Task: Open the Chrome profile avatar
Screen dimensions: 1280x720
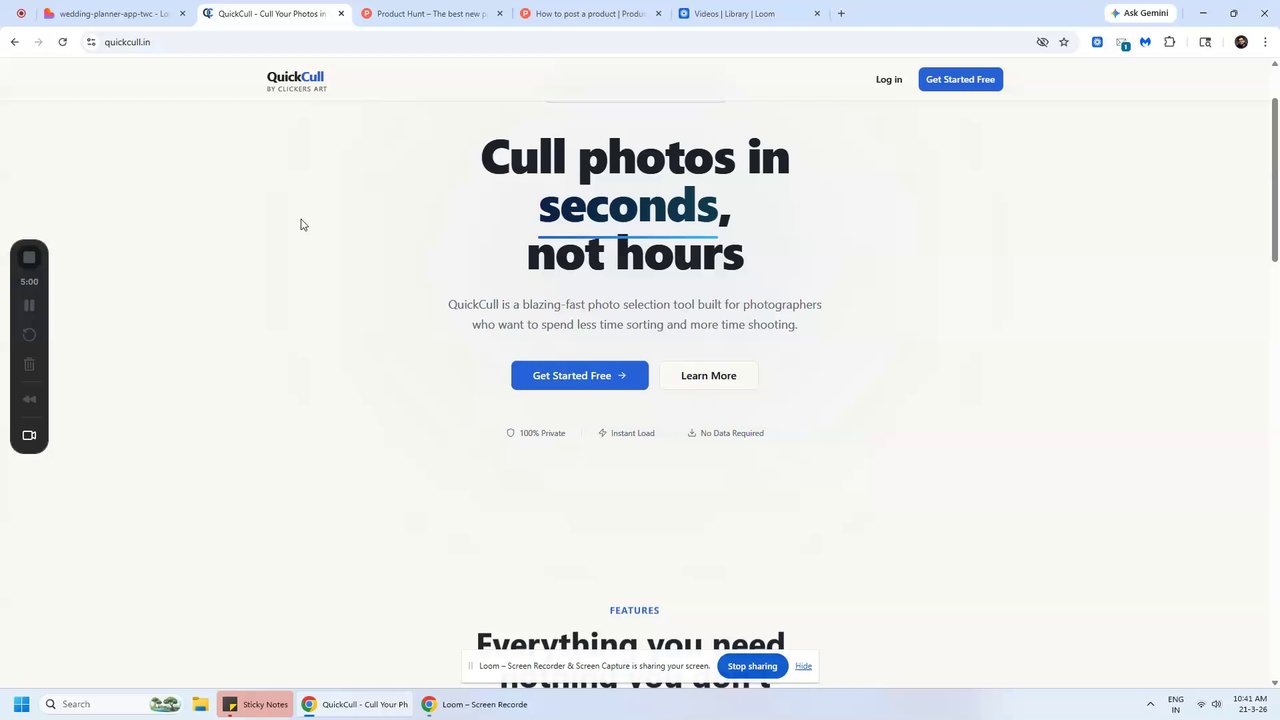Action: pyautogui.click(x=1241, y=42)
